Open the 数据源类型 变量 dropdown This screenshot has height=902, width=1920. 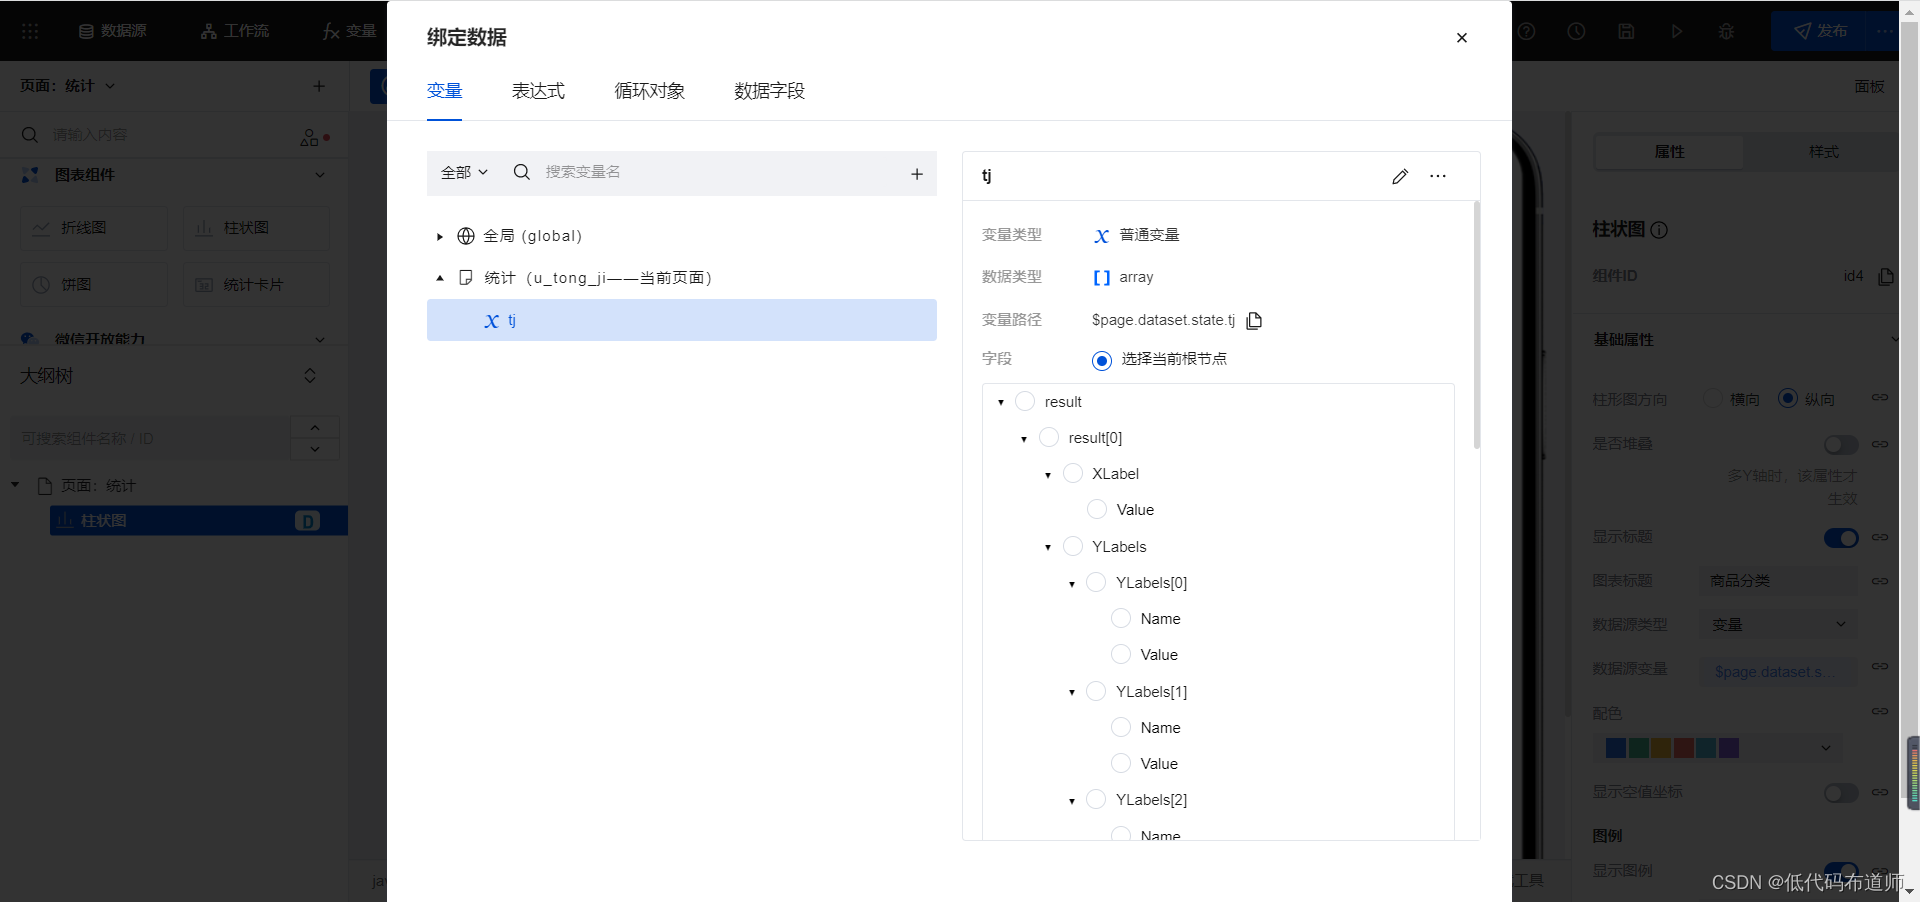(x=1778, y=624)
